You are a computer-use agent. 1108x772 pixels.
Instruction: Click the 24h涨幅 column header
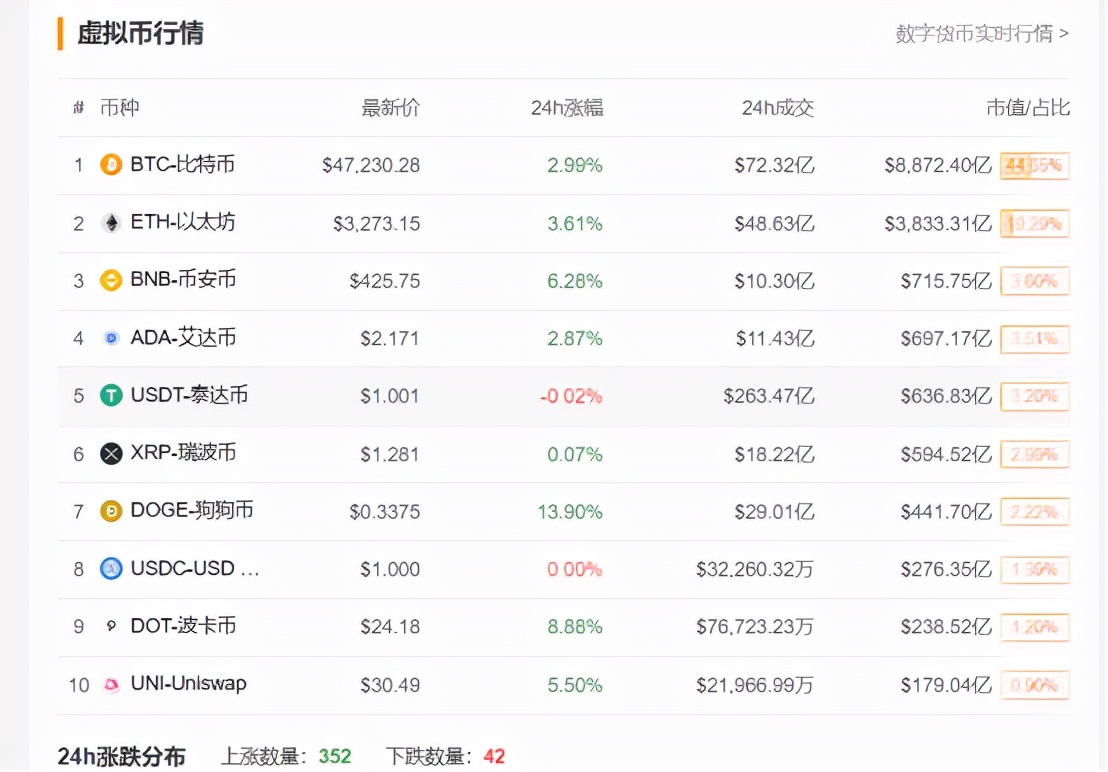pos(567,107)
